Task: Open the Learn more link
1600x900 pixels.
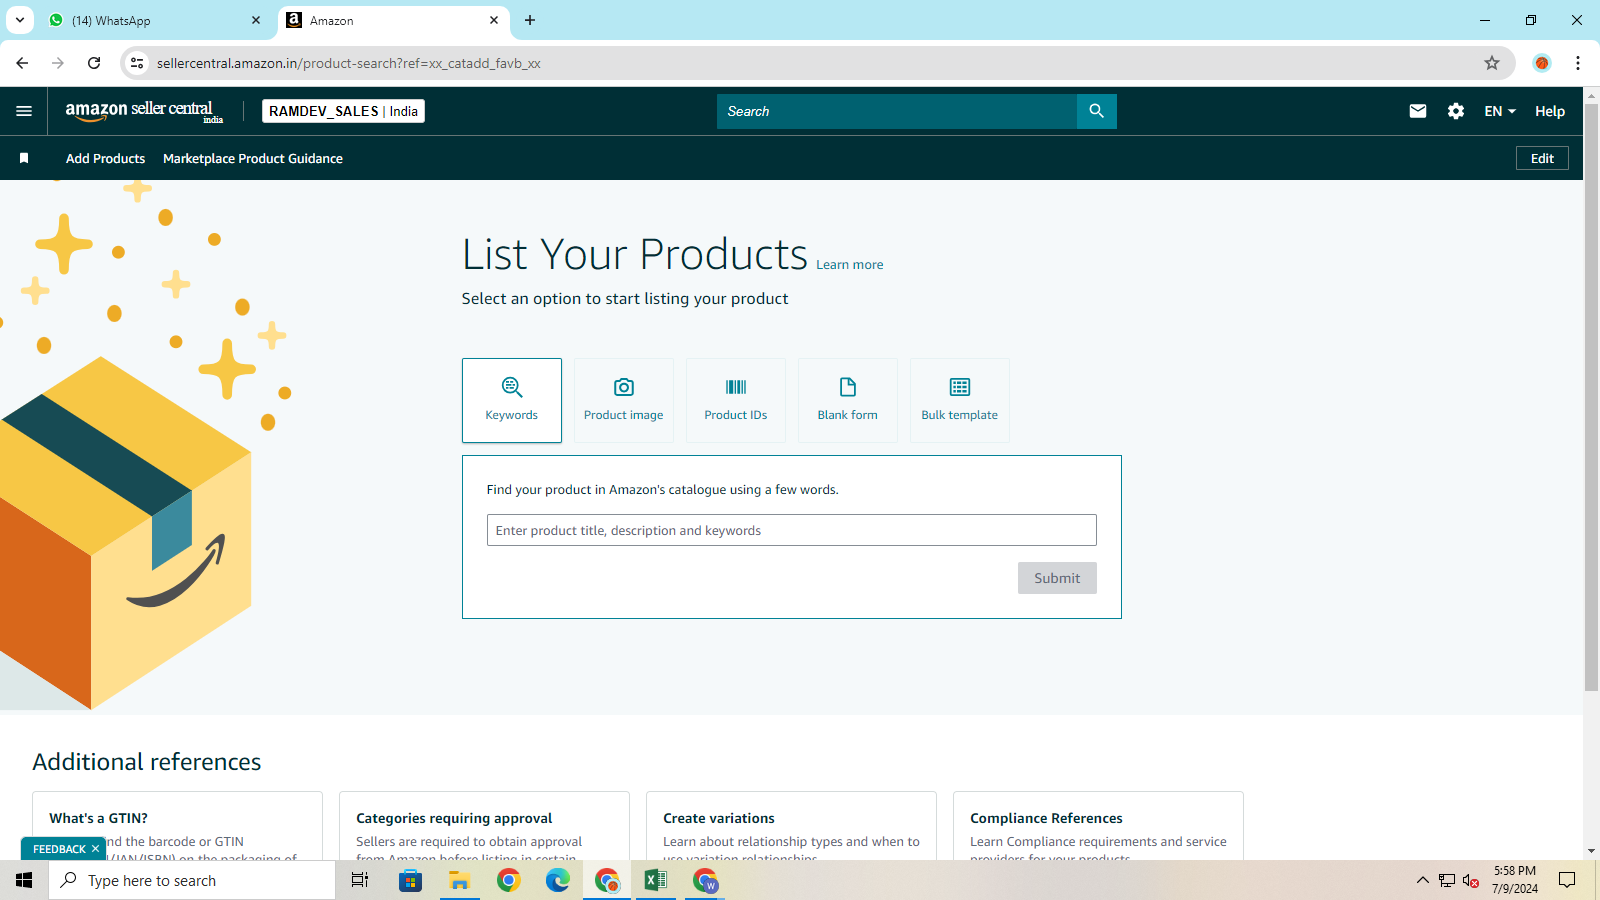Action: [x=849, y=264]
